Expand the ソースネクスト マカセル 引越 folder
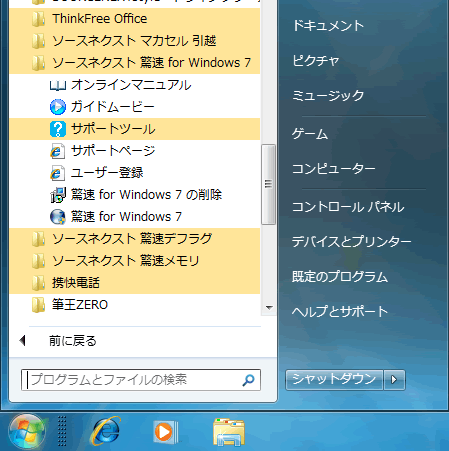 [x=134, y=41]
